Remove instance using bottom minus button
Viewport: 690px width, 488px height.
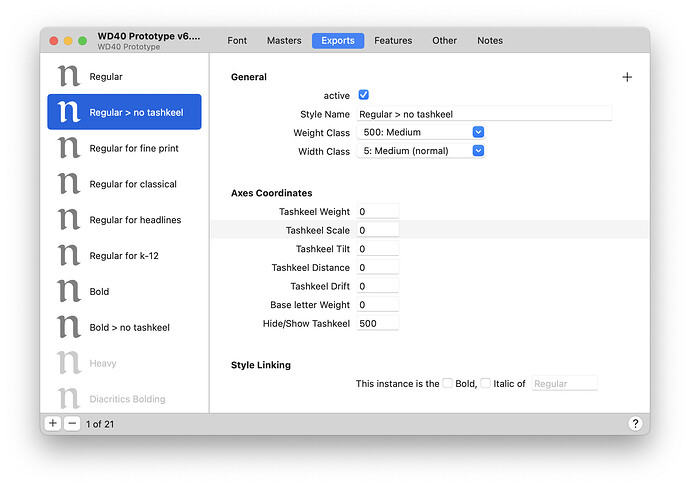72,423
